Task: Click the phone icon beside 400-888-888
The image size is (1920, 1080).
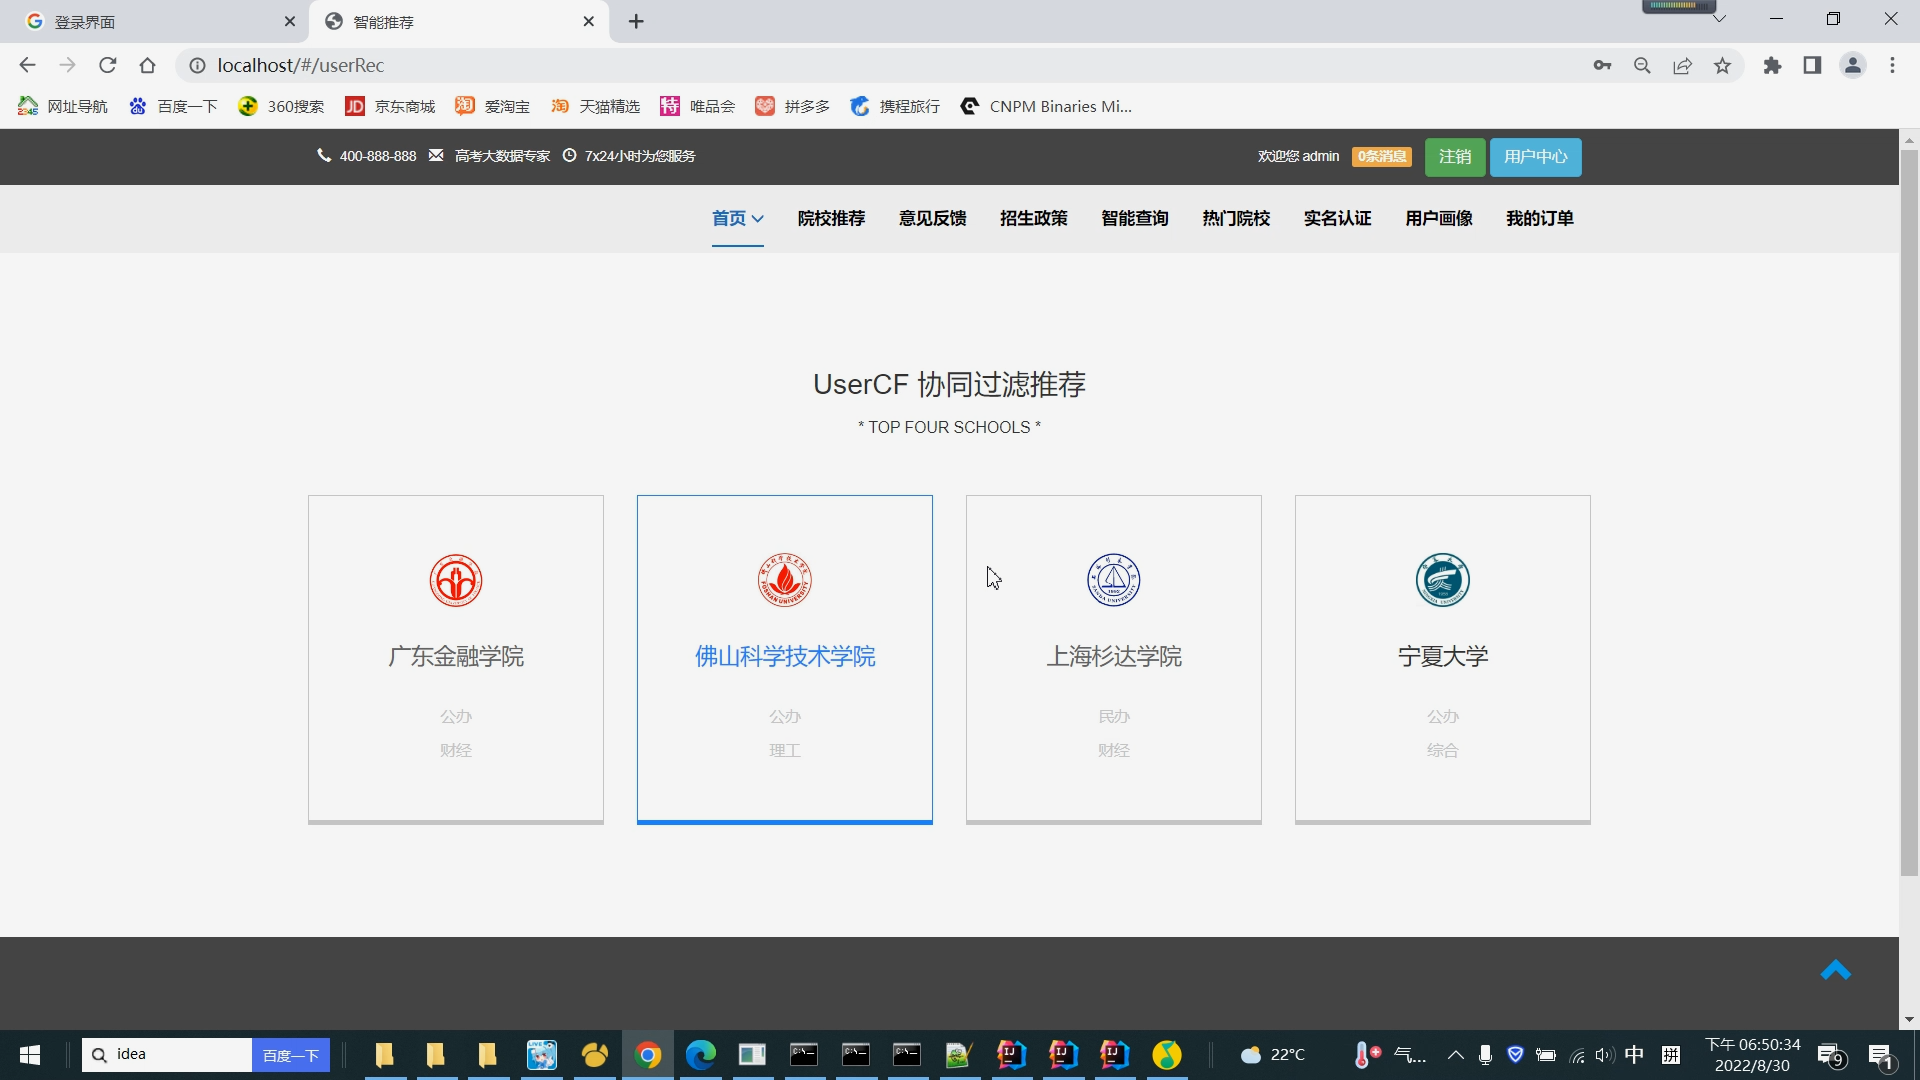Action: [324, 156]
